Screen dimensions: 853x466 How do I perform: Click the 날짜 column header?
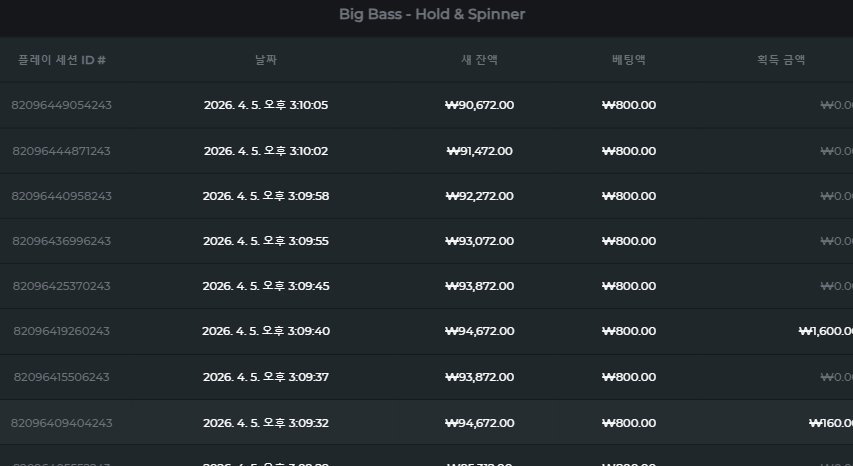coord(266,60)
